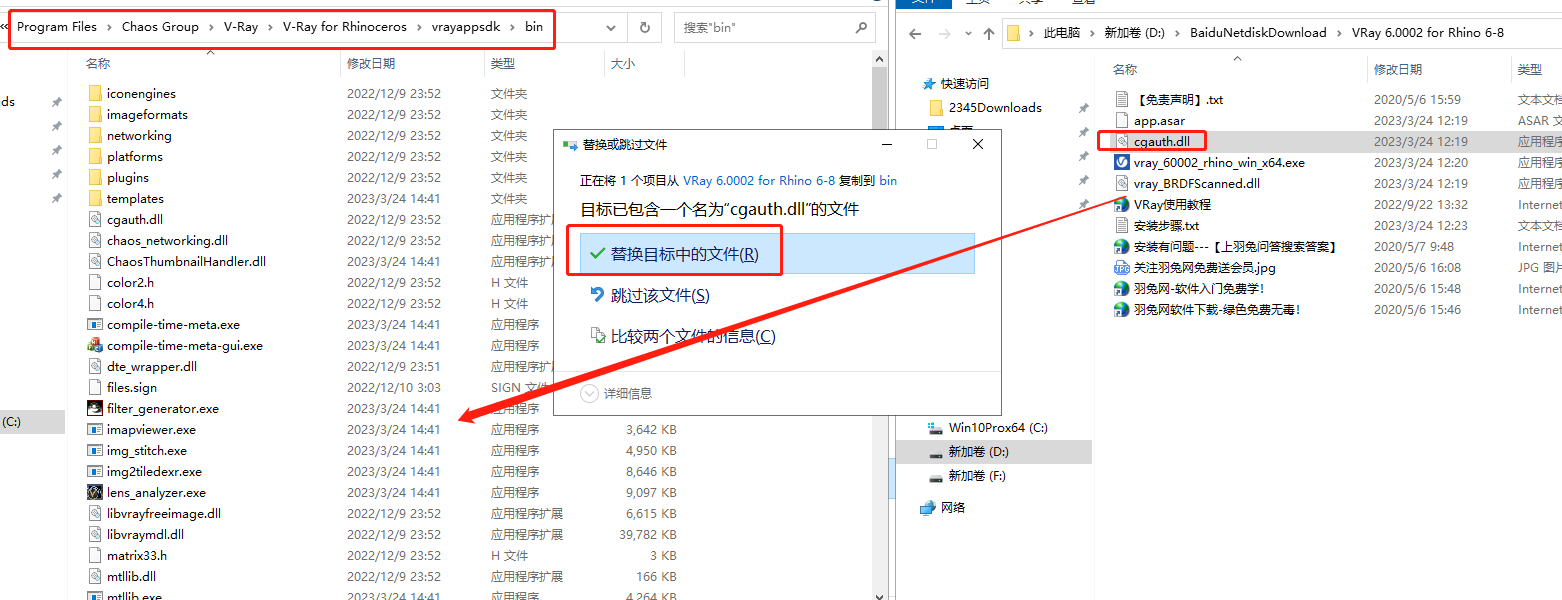Select the templates folder icon
This screenshot has width=1562, height=600.
(95, 198)
